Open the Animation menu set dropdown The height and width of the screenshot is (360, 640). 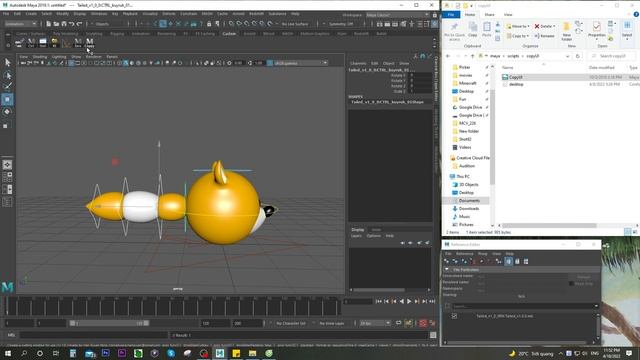(x=20, y=24)
